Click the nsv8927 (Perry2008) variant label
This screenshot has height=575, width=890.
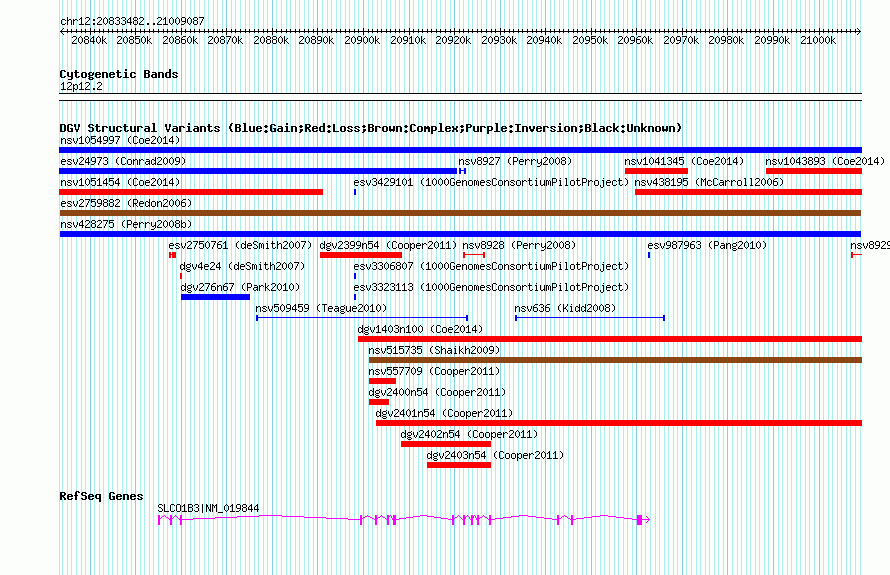tap(515, 161)
